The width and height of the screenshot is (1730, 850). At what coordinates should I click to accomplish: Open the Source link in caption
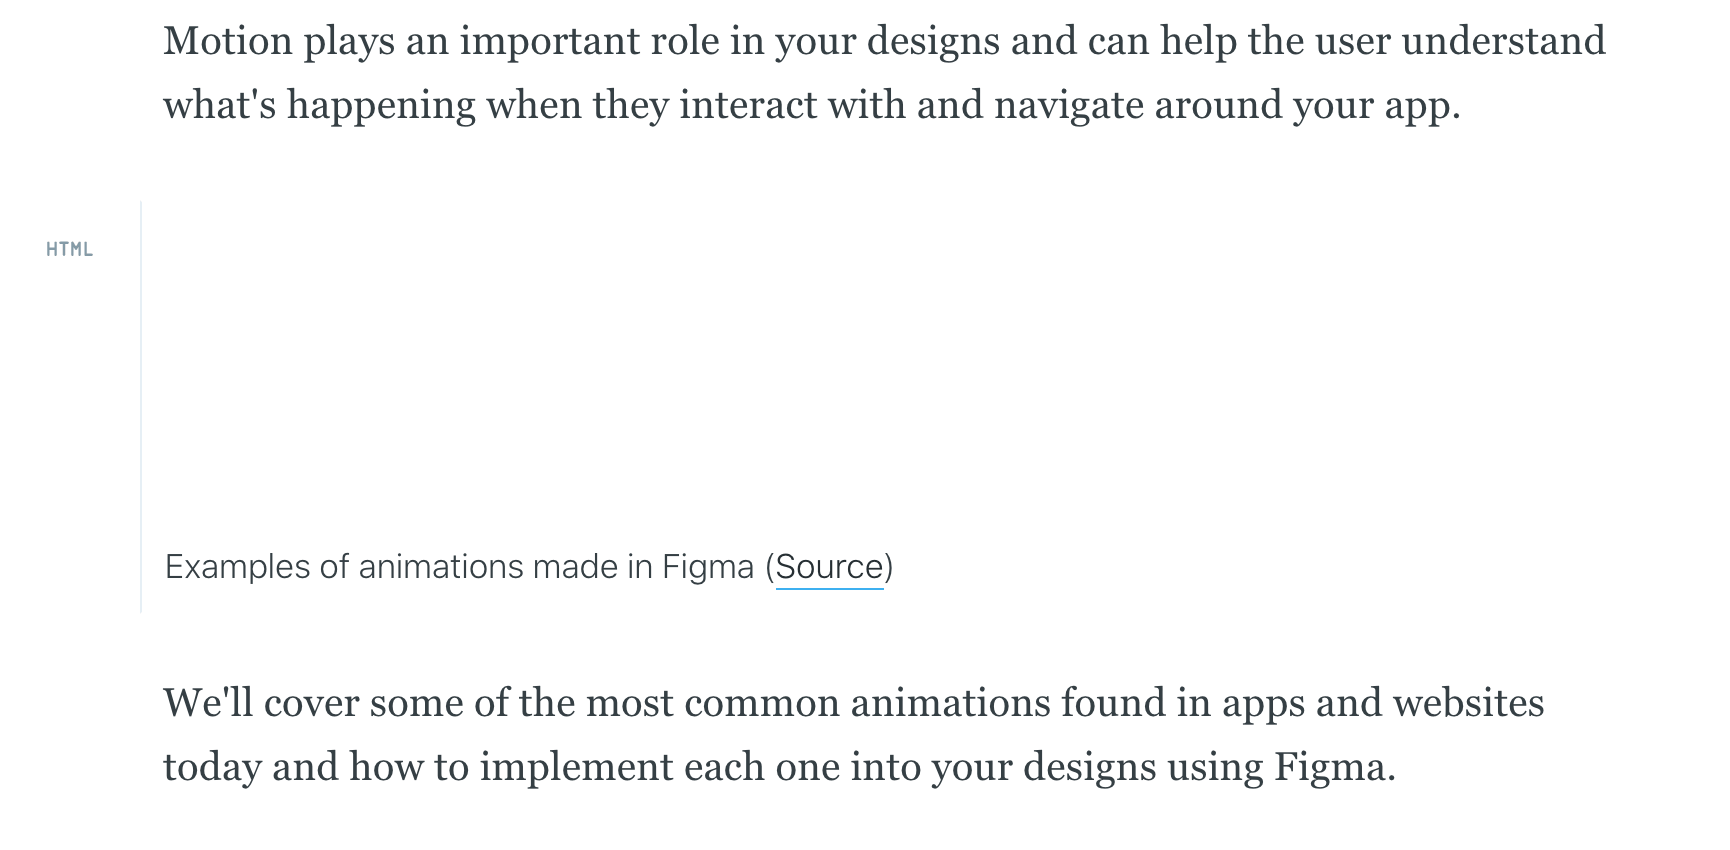pyautogui.click(x=829, y=567)
